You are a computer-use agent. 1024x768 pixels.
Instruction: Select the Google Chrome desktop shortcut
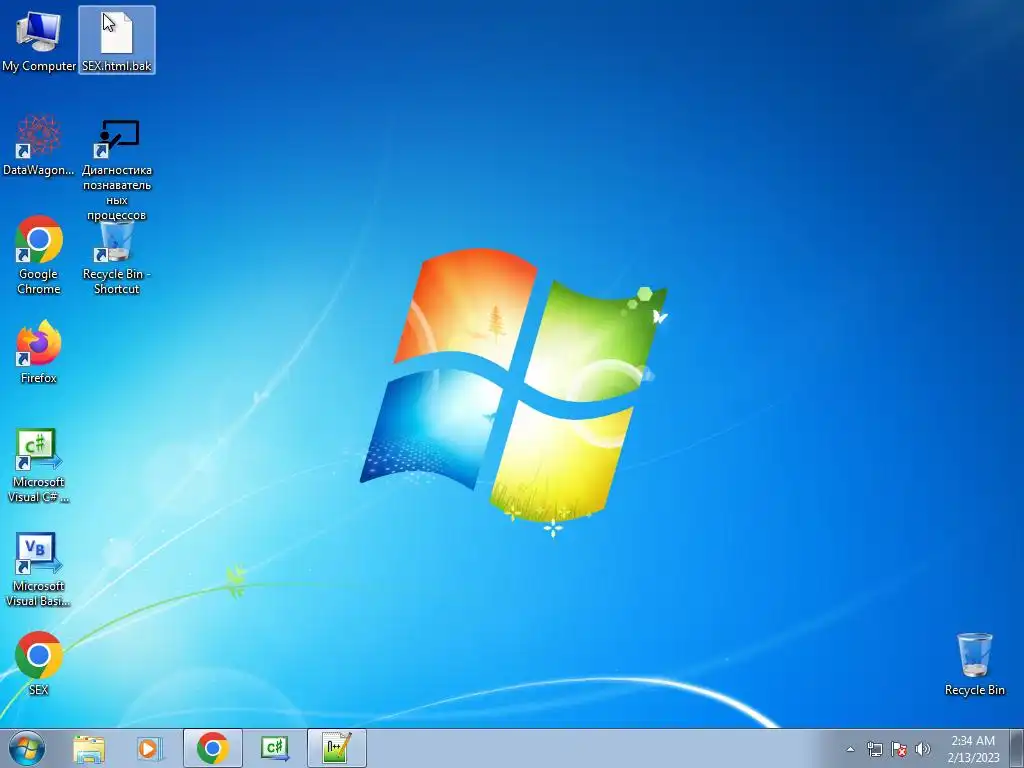[x=39, y=255]
